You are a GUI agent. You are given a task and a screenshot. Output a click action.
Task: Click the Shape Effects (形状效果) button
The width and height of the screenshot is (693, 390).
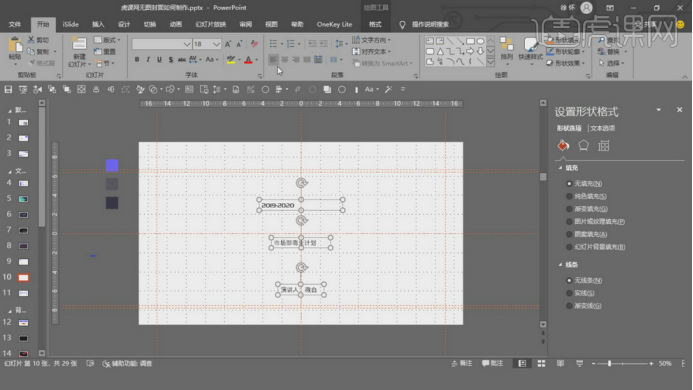pos(566,63)
